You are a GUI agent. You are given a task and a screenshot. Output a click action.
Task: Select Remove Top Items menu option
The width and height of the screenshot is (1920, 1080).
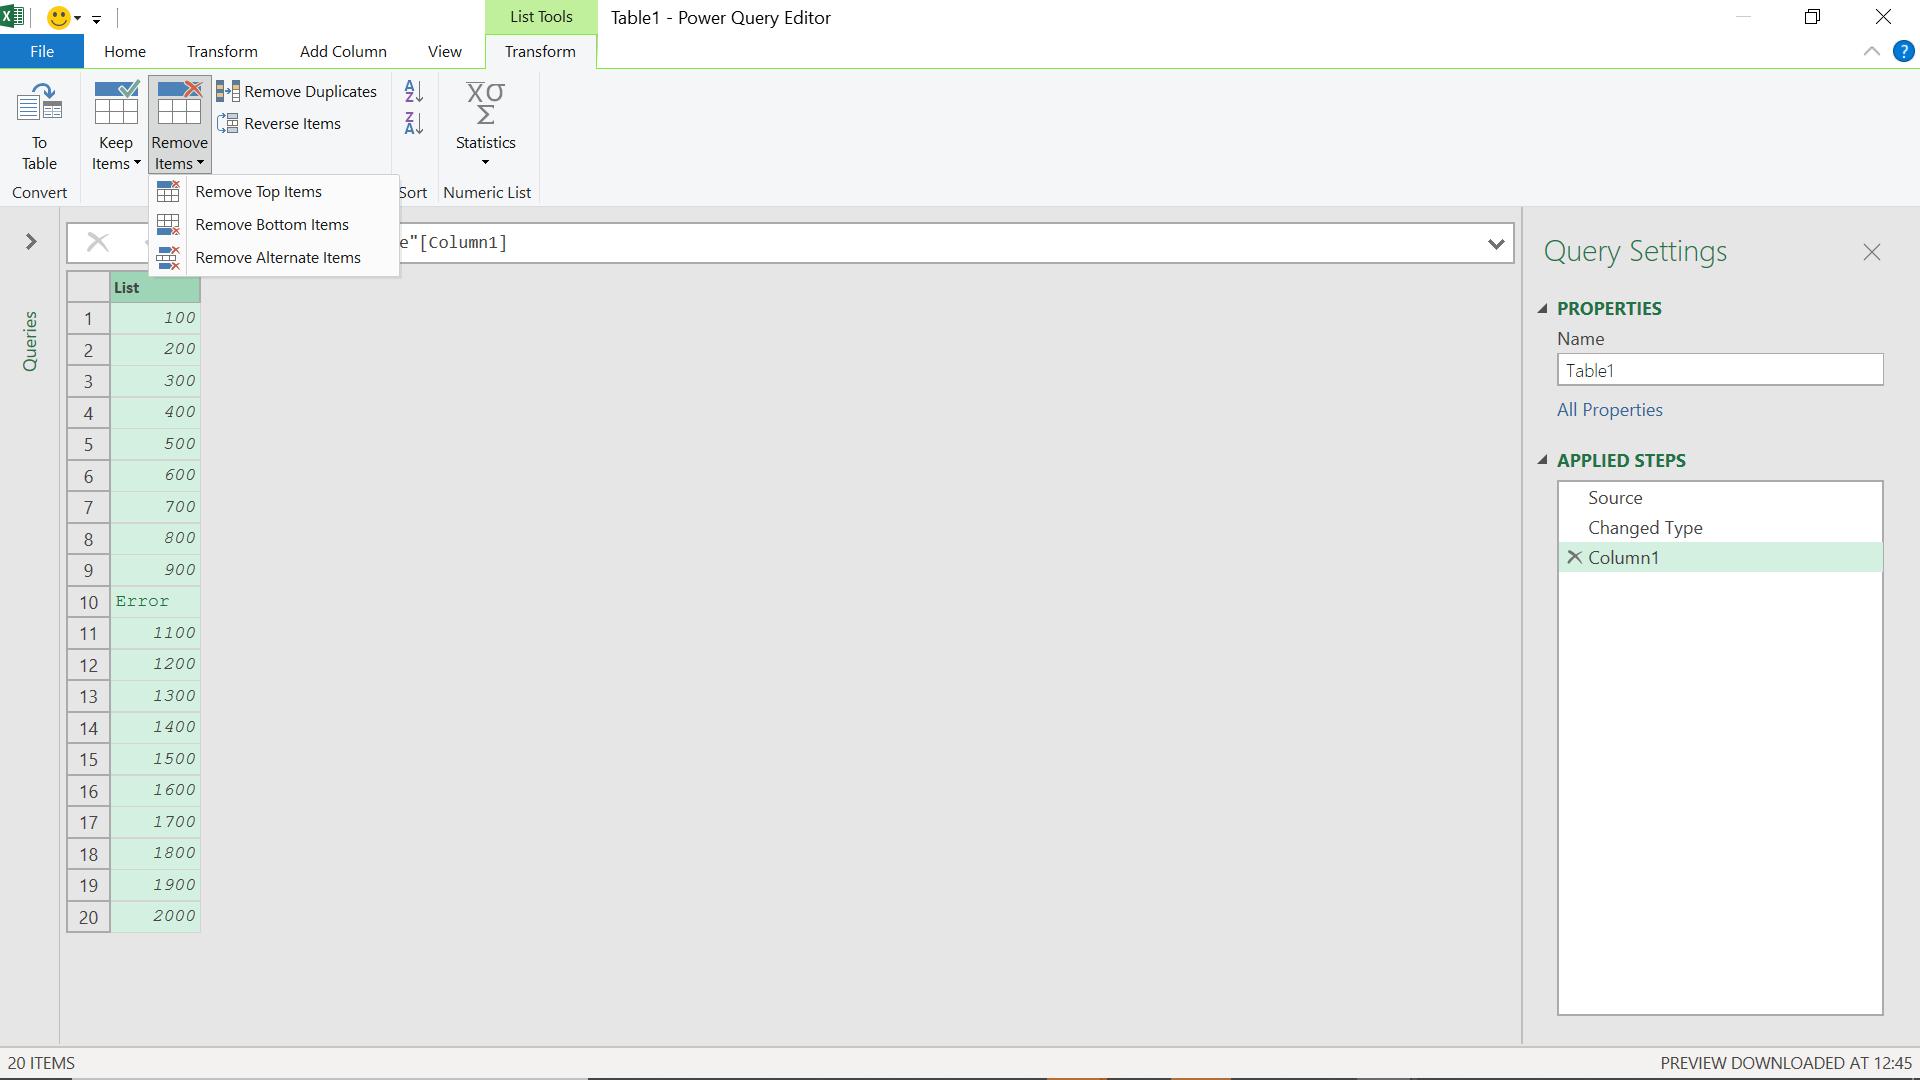258,190
